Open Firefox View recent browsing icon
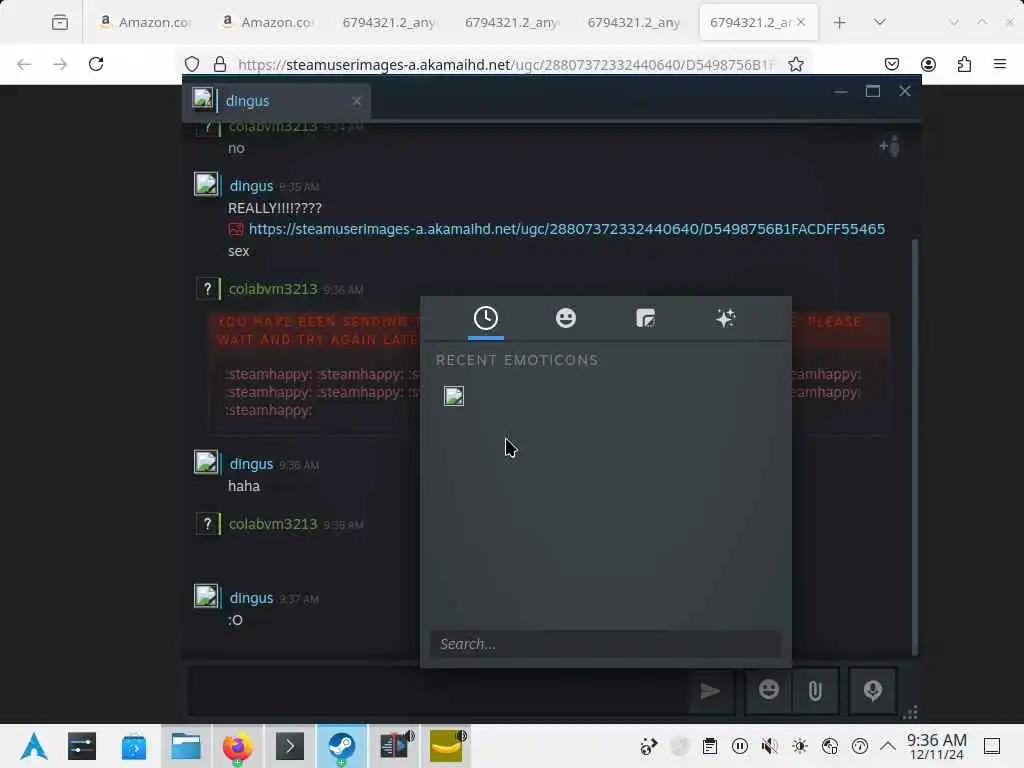 click(59, 23)
